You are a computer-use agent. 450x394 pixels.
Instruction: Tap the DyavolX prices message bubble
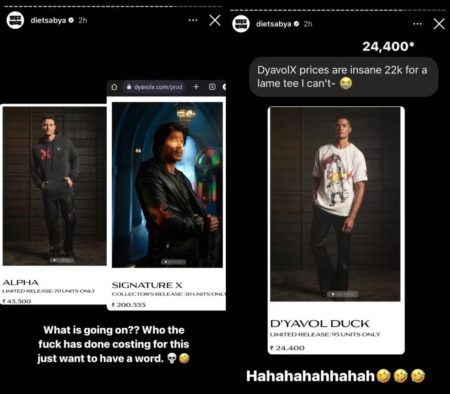click(x=344, y=77)
